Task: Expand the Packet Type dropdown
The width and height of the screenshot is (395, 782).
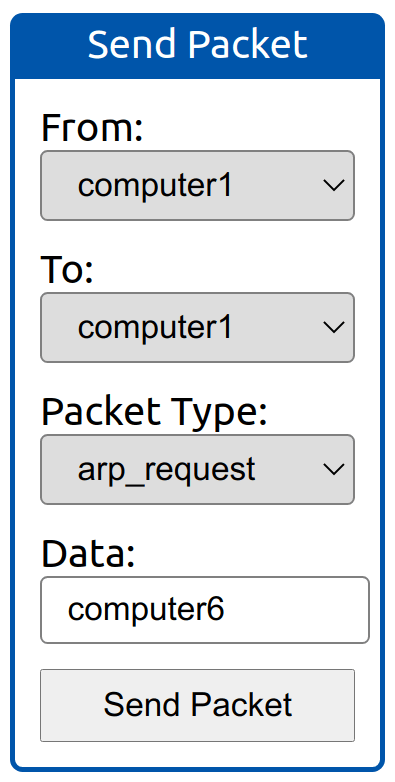Action: 198,469
